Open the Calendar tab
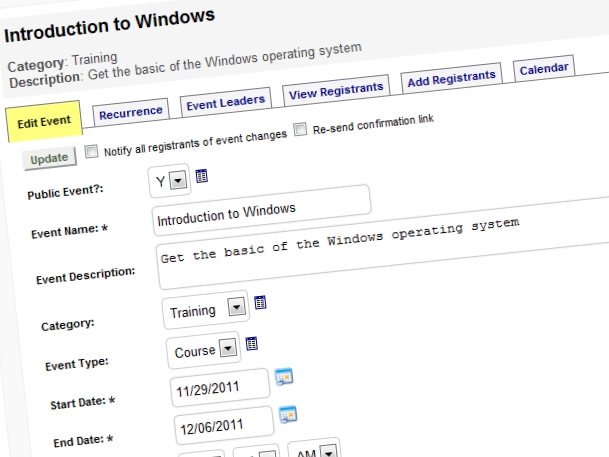This screenshot has width=609, height=457. click(544, 69)
